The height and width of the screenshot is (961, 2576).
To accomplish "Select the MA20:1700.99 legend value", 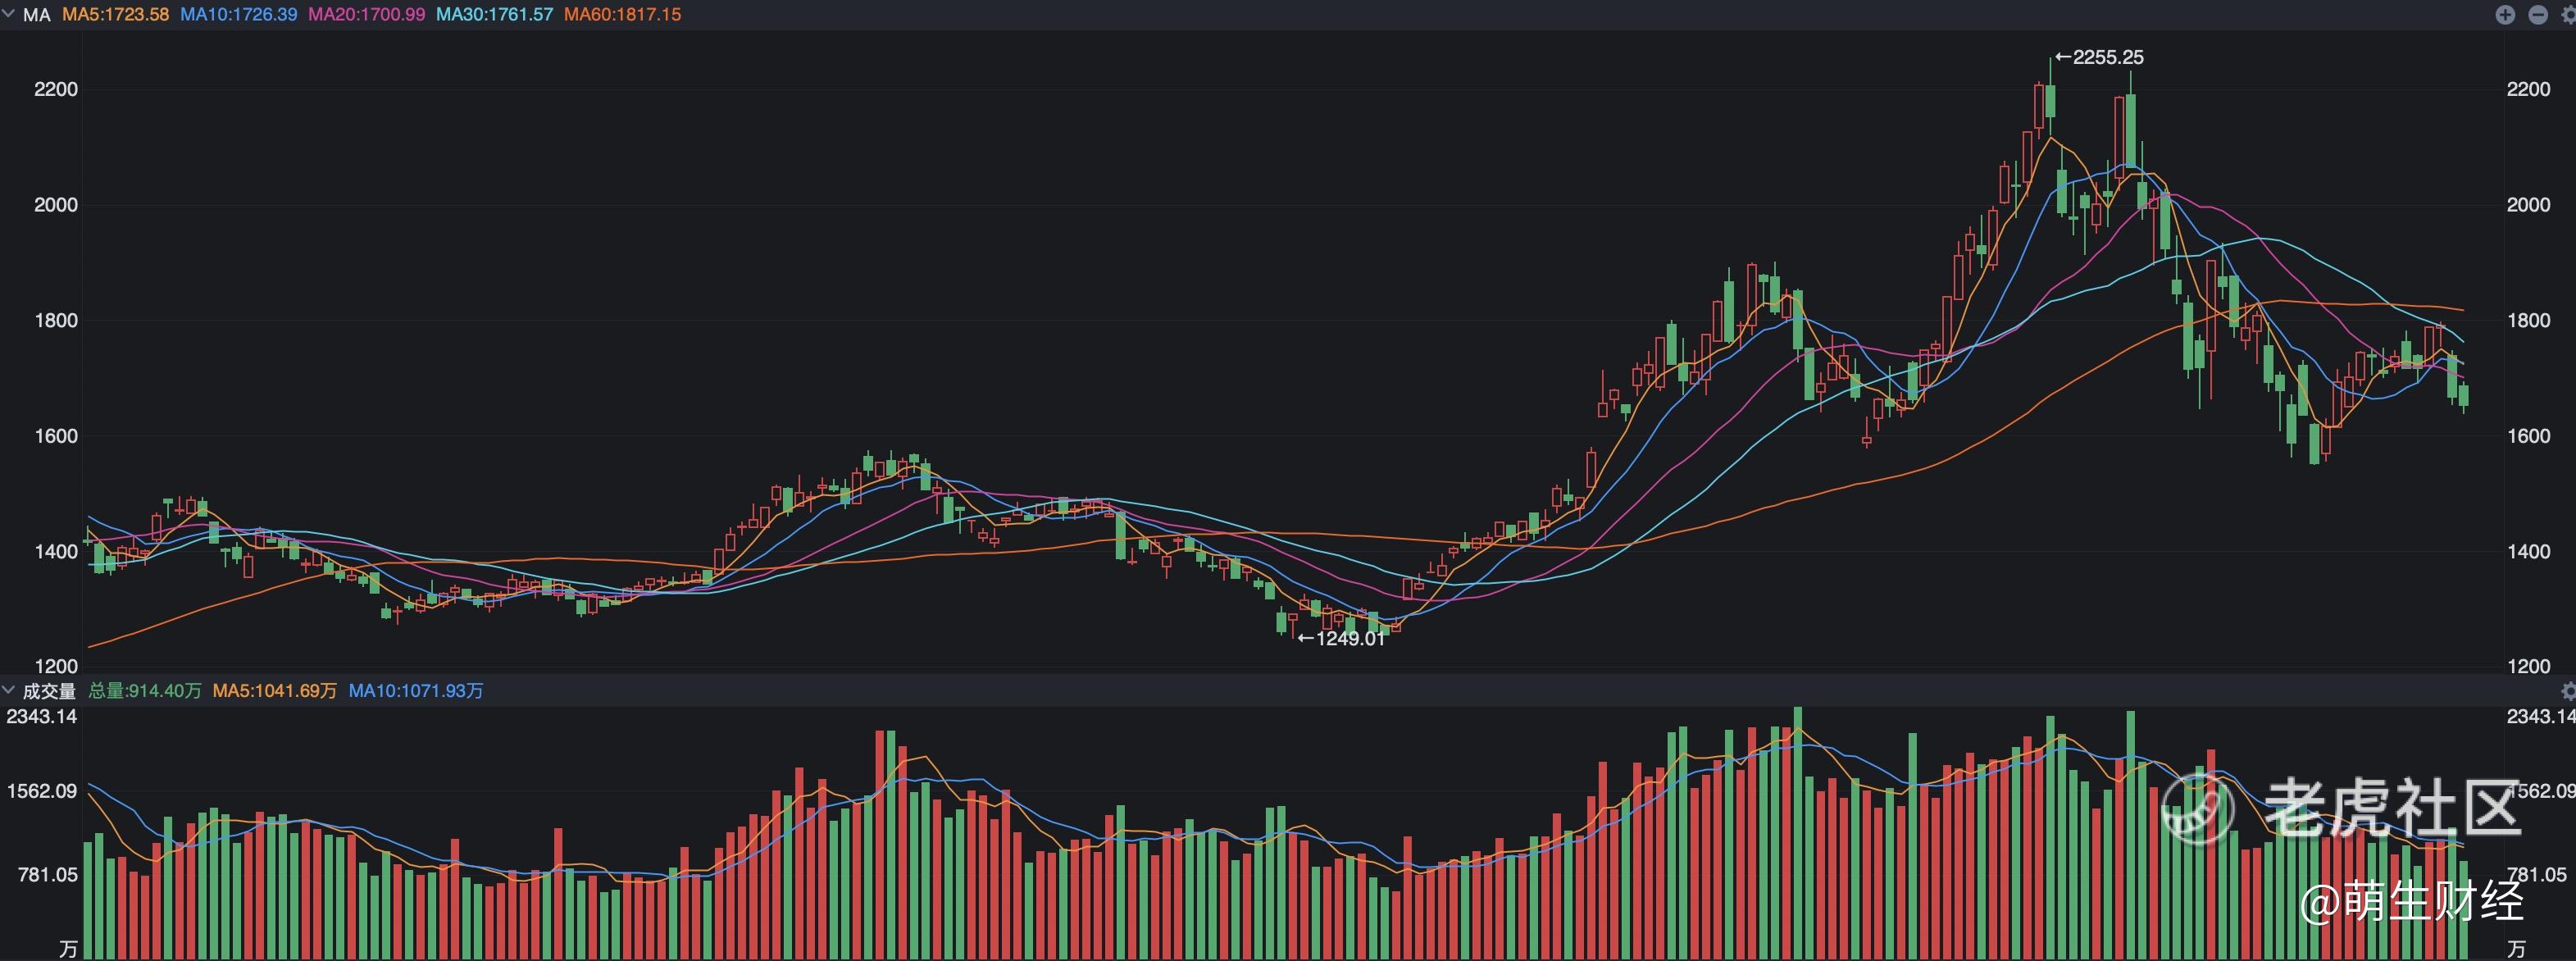I will click(x=367, y=15).
